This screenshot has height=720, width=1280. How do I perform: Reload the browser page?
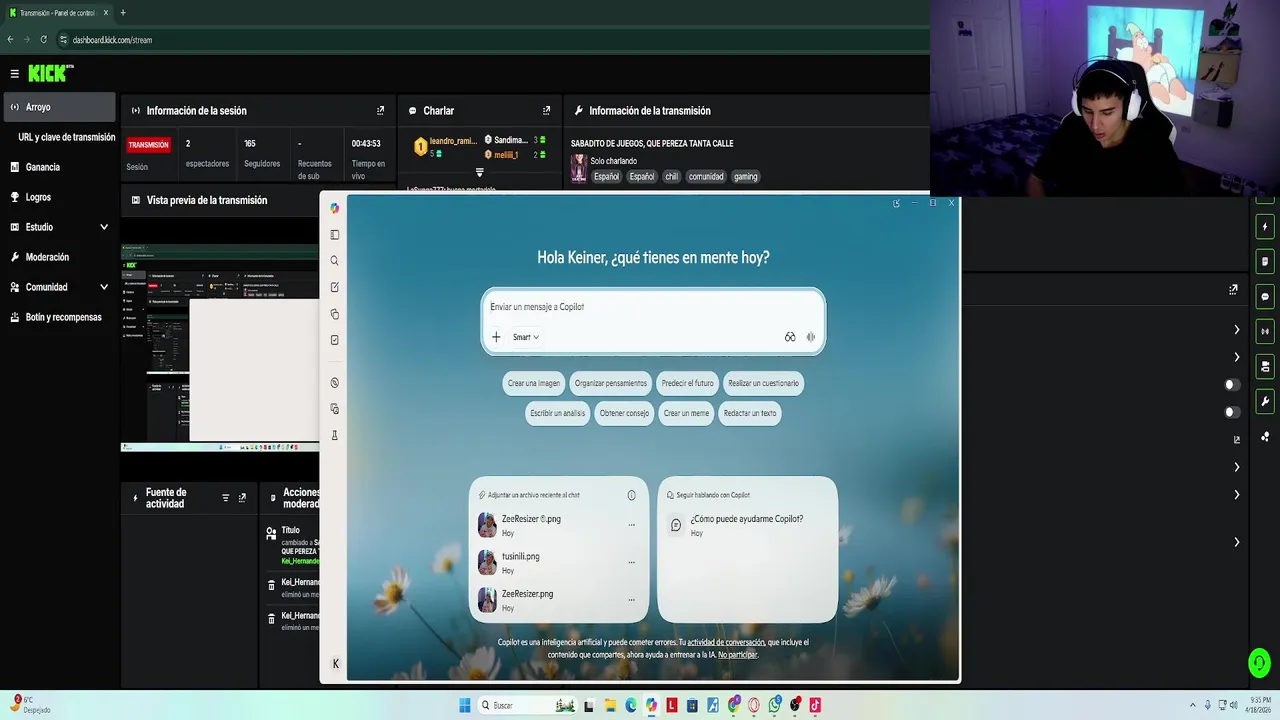(x=43, y=40)
